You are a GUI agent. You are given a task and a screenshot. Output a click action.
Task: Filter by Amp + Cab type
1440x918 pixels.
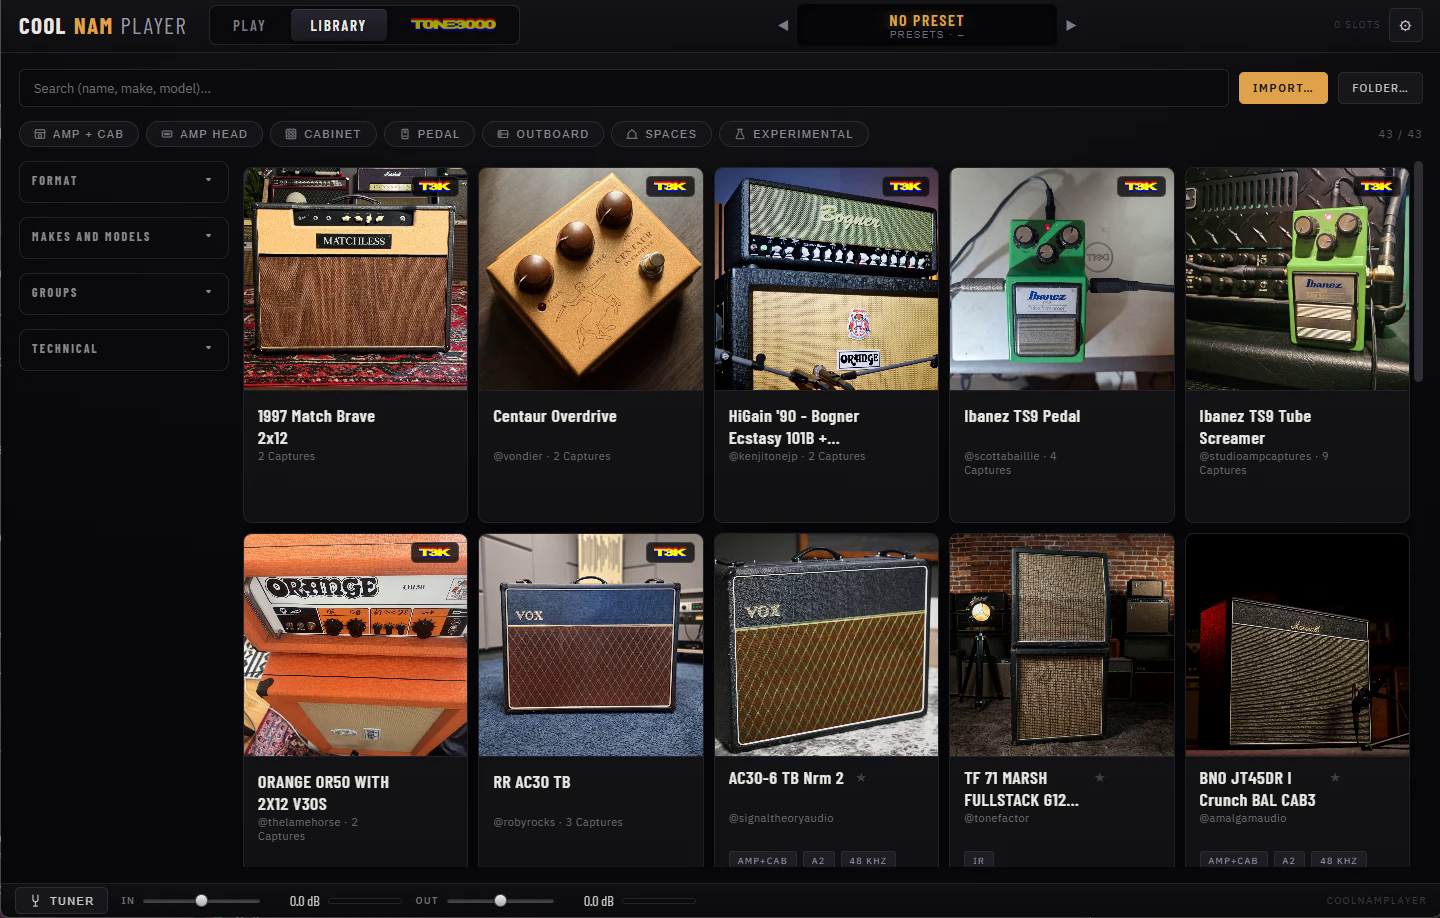click(x=78, y=134)
